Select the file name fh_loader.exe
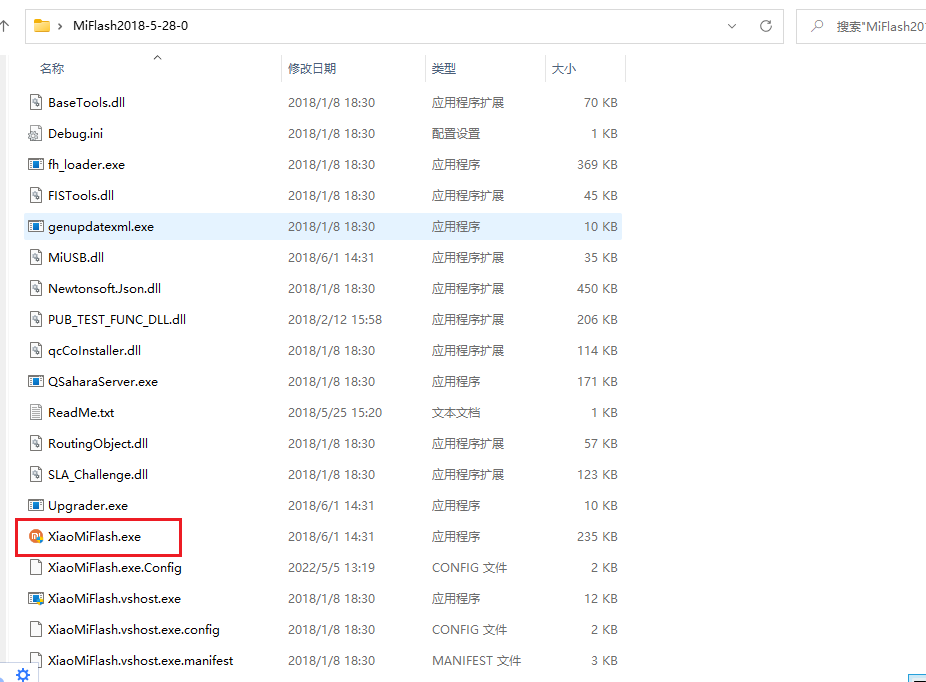Screen dimensions: 926x682 [x=86, y=165]
